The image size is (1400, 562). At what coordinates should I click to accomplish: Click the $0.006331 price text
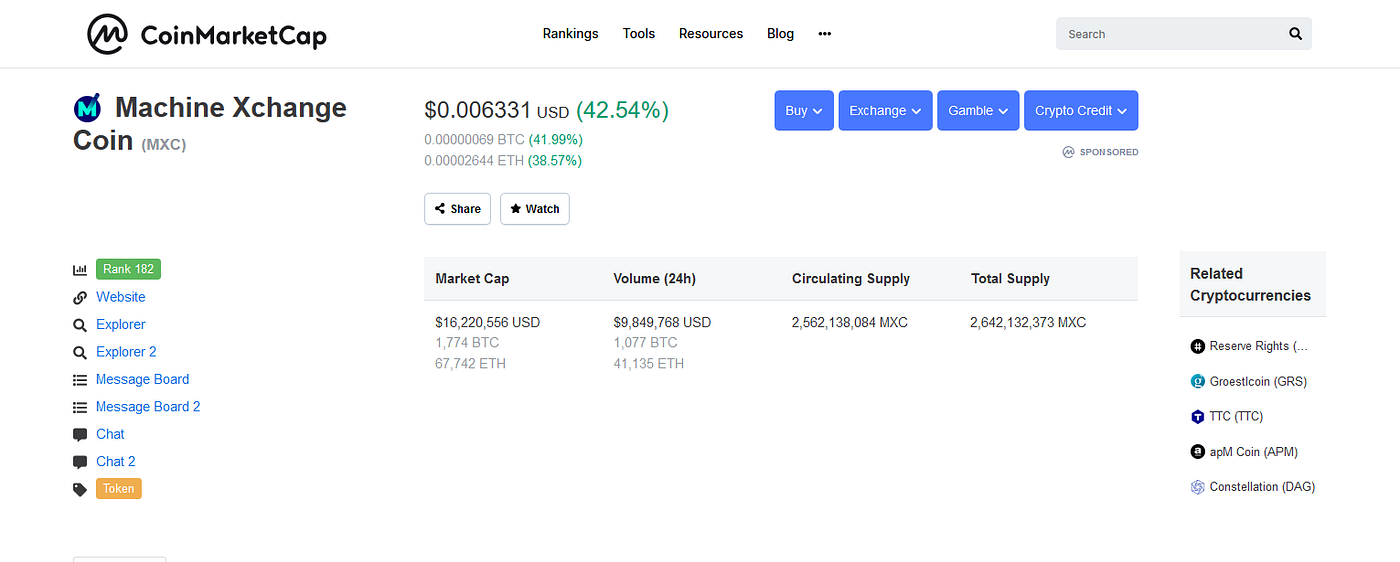(x=477, y=110)
